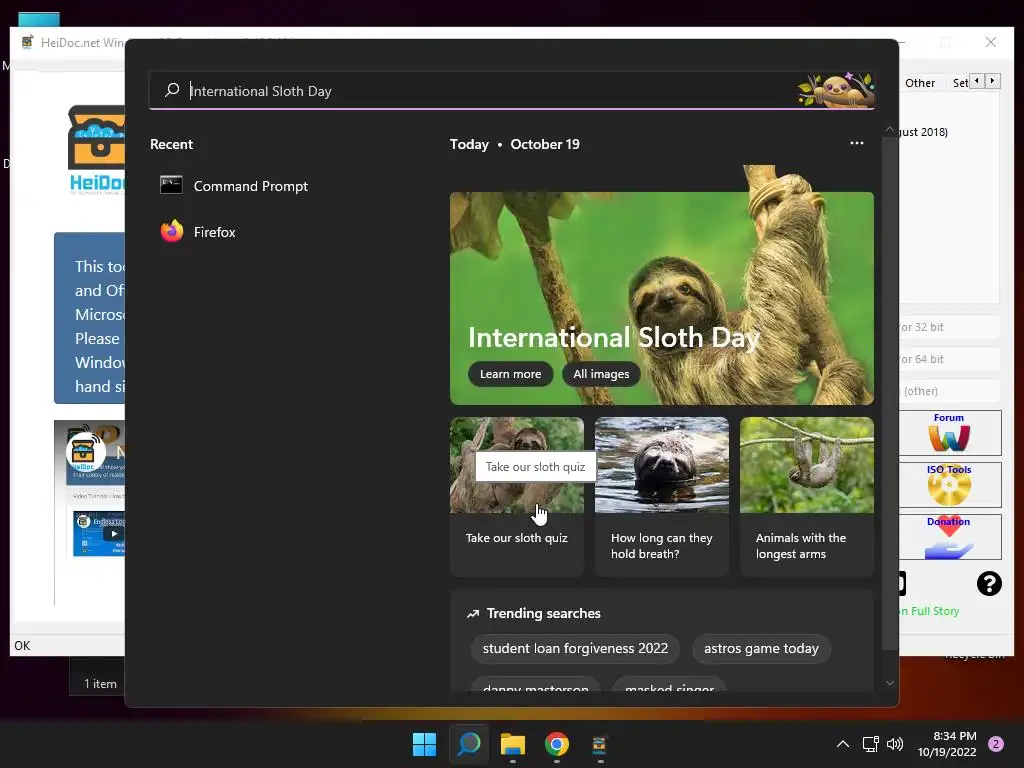Search astros game today trending chip
This screenshot has width=1024, height=768.
[x=761, y=648]
